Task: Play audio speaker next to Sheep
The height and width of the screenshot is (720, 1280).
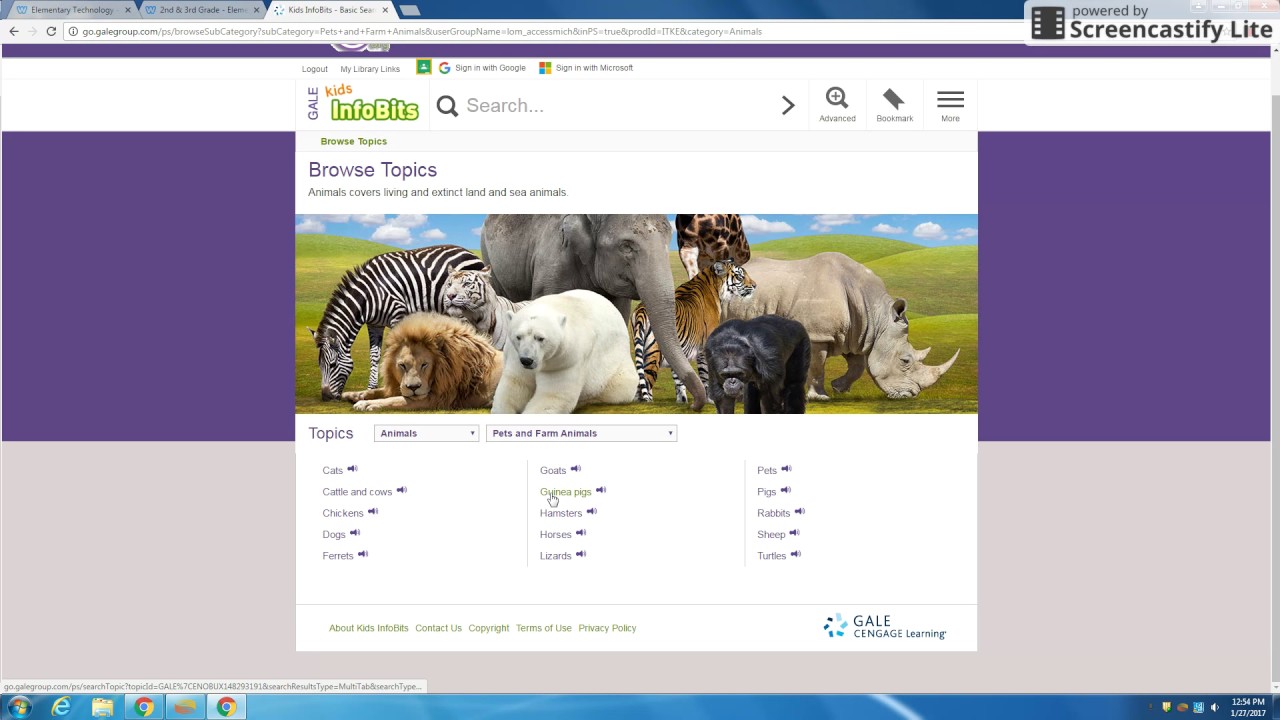Action: tap(795, 533)
